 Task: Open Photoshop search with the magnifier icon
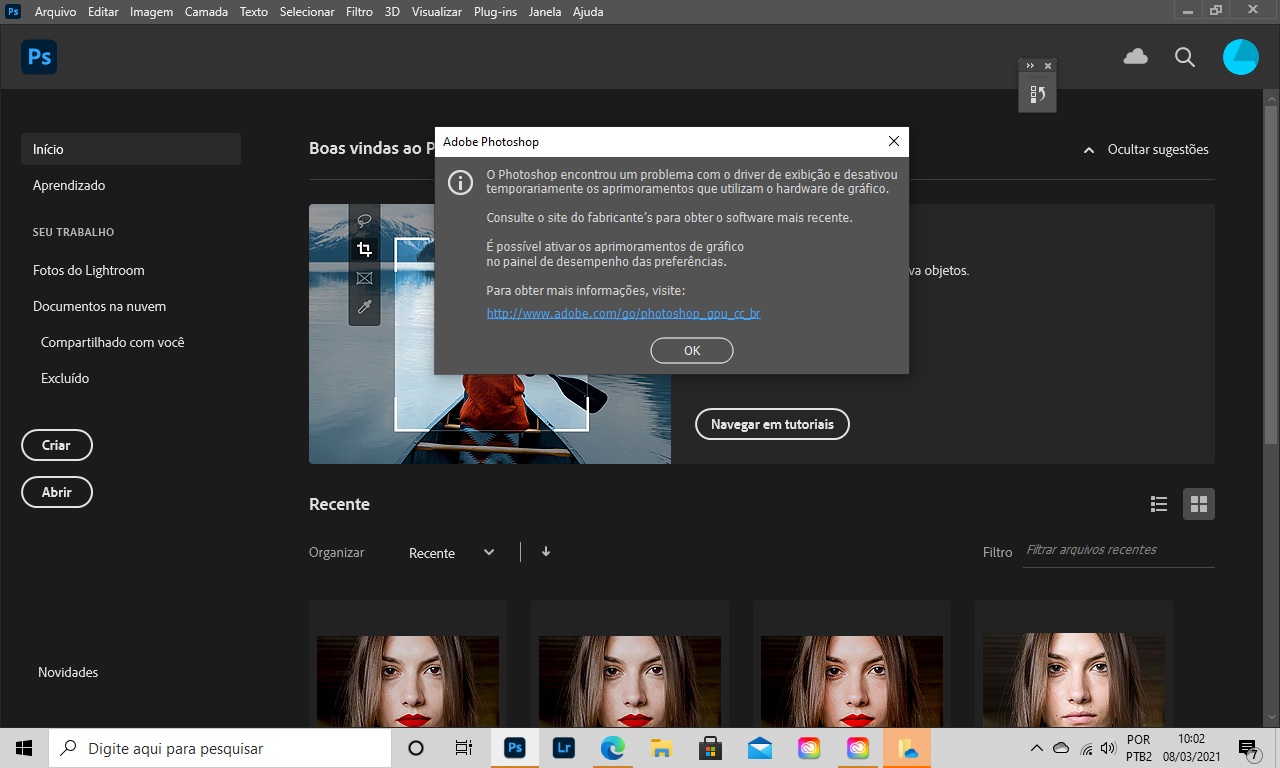[x=1185, y=57]
